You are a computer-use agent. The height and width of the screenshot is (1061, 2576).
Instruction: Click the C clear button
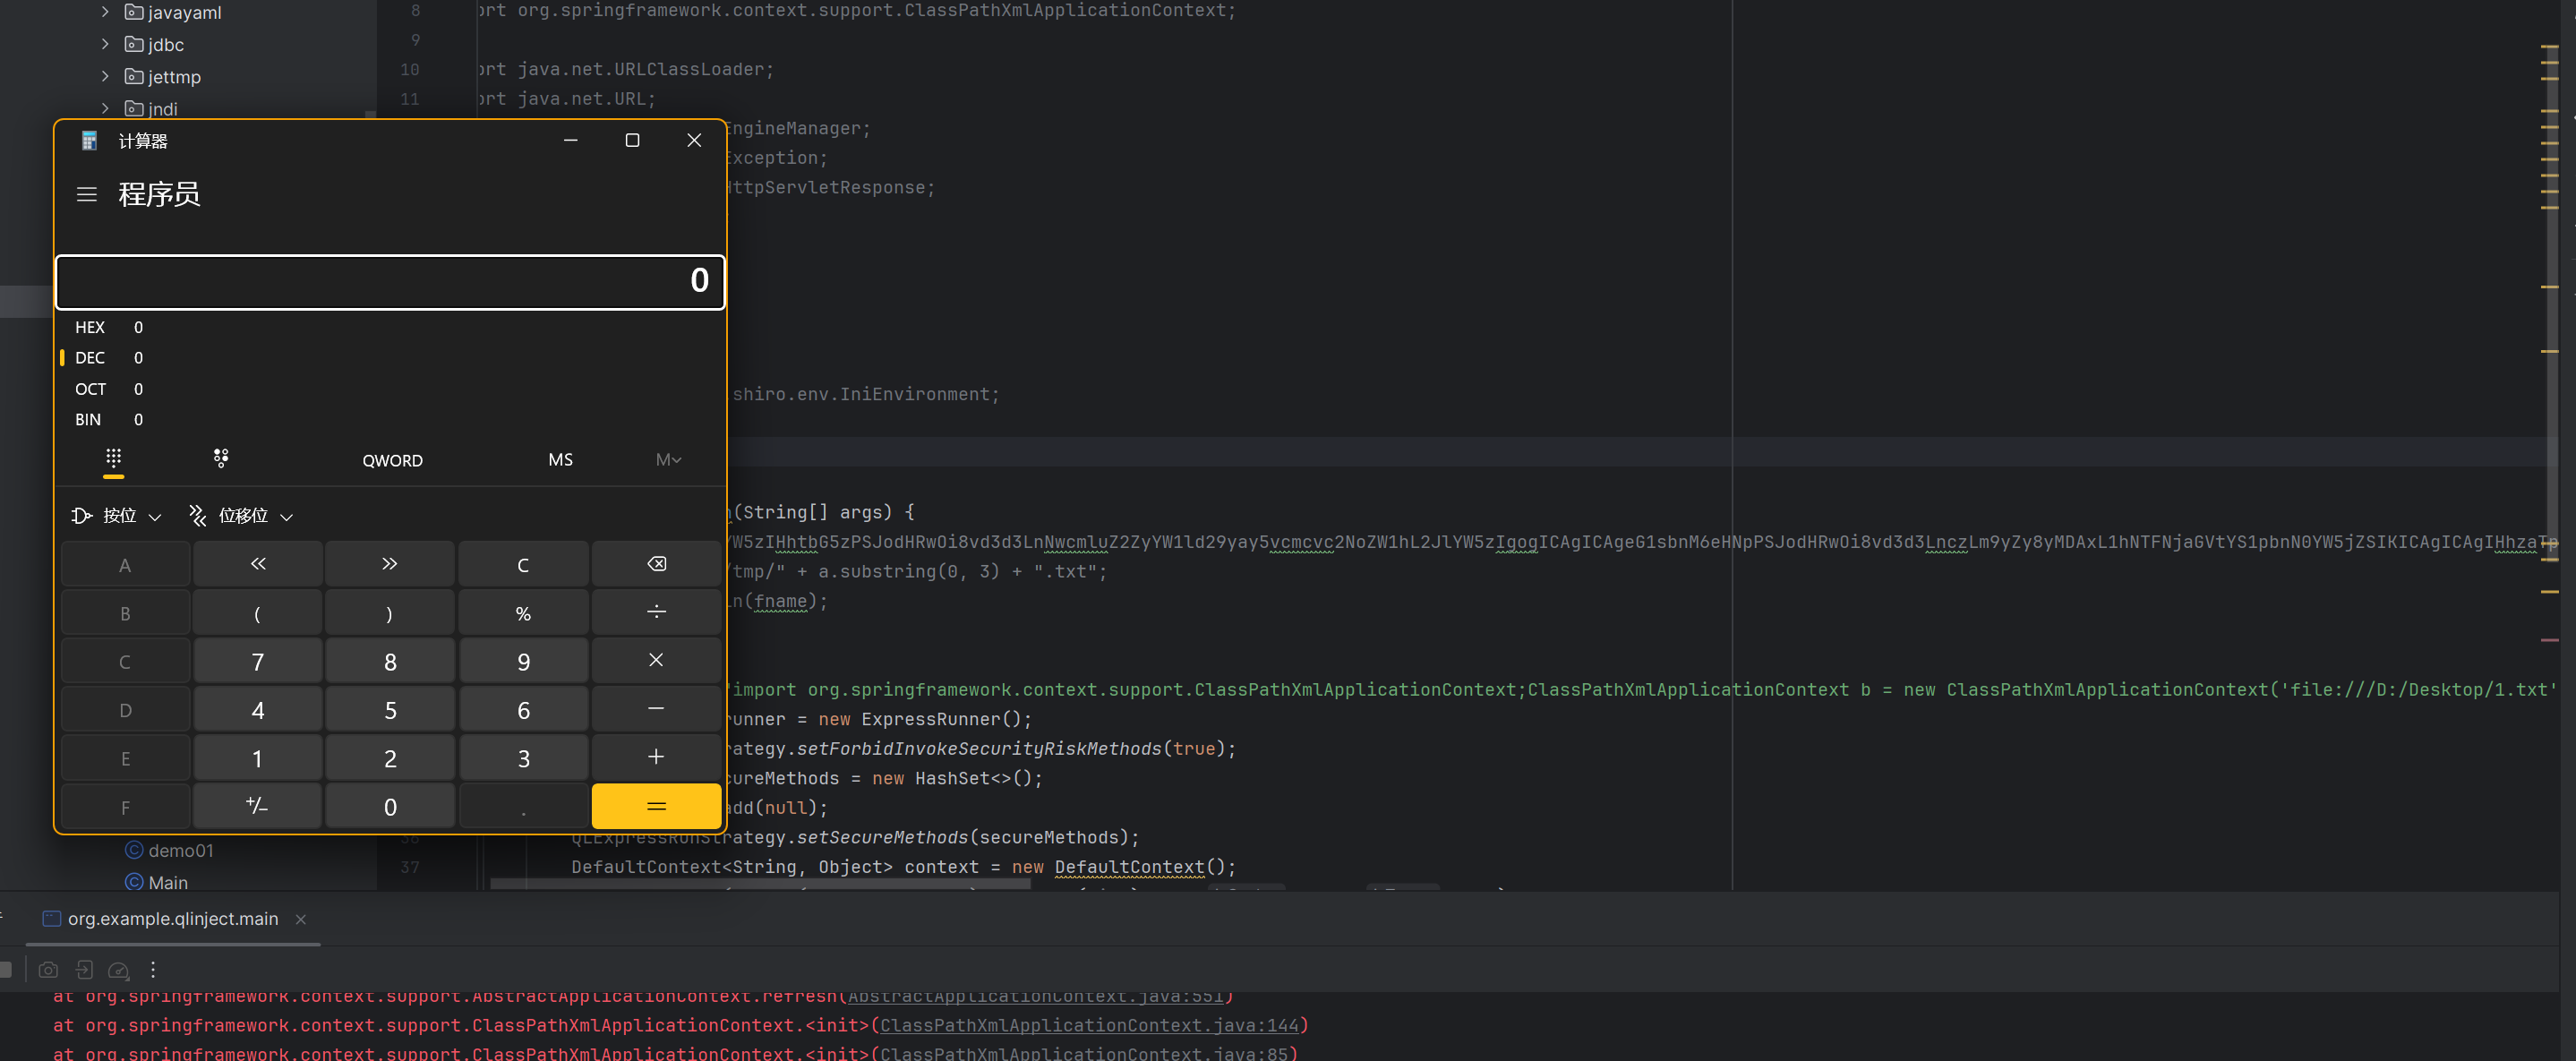[x=523, y=564]
